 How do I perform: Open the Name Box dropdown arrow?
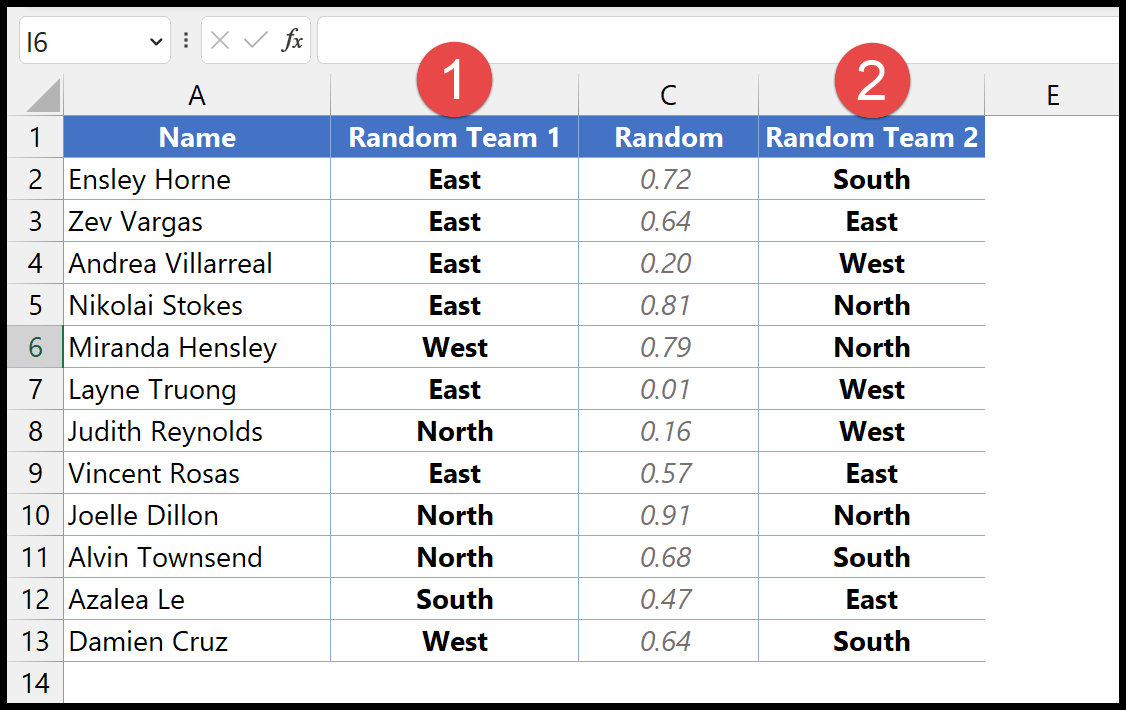pyautogui.click(x=155, y=40)
